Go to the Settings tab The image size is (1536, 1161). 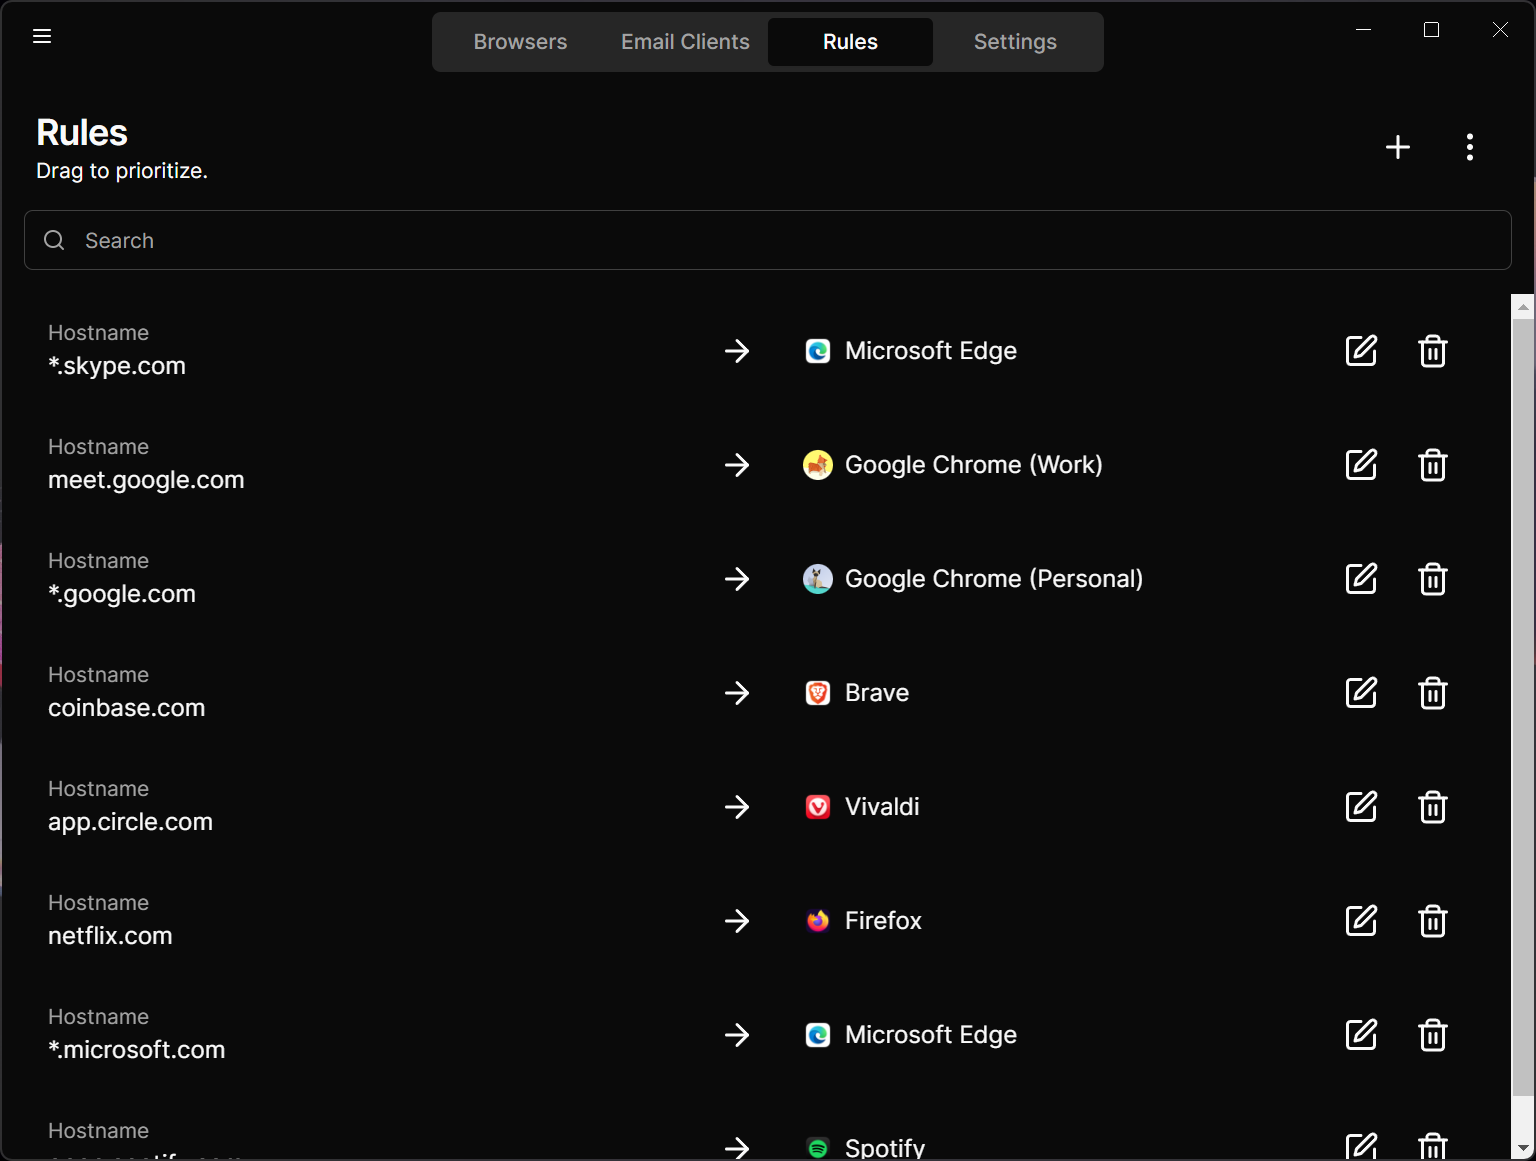coord(1015,42)
